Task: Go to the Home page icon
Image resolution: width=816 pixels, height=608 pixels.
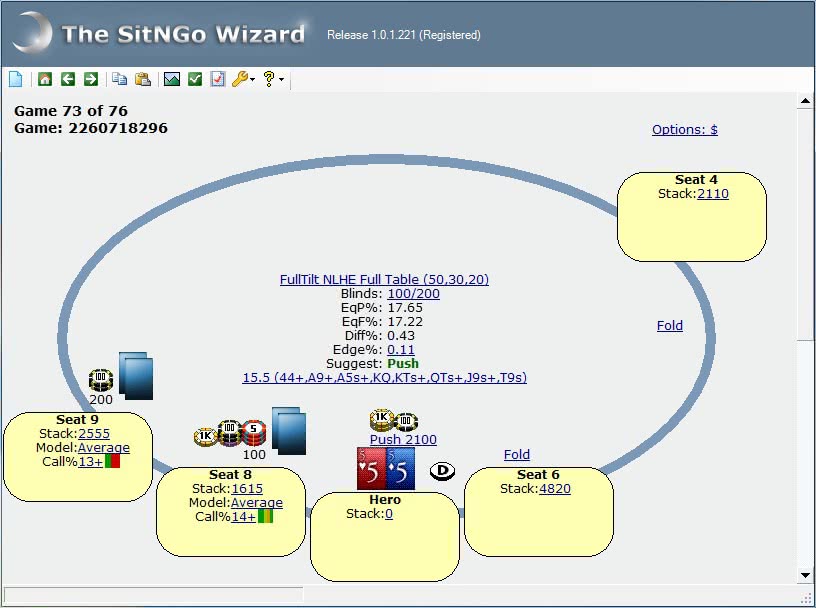Action: click(45, 79)
